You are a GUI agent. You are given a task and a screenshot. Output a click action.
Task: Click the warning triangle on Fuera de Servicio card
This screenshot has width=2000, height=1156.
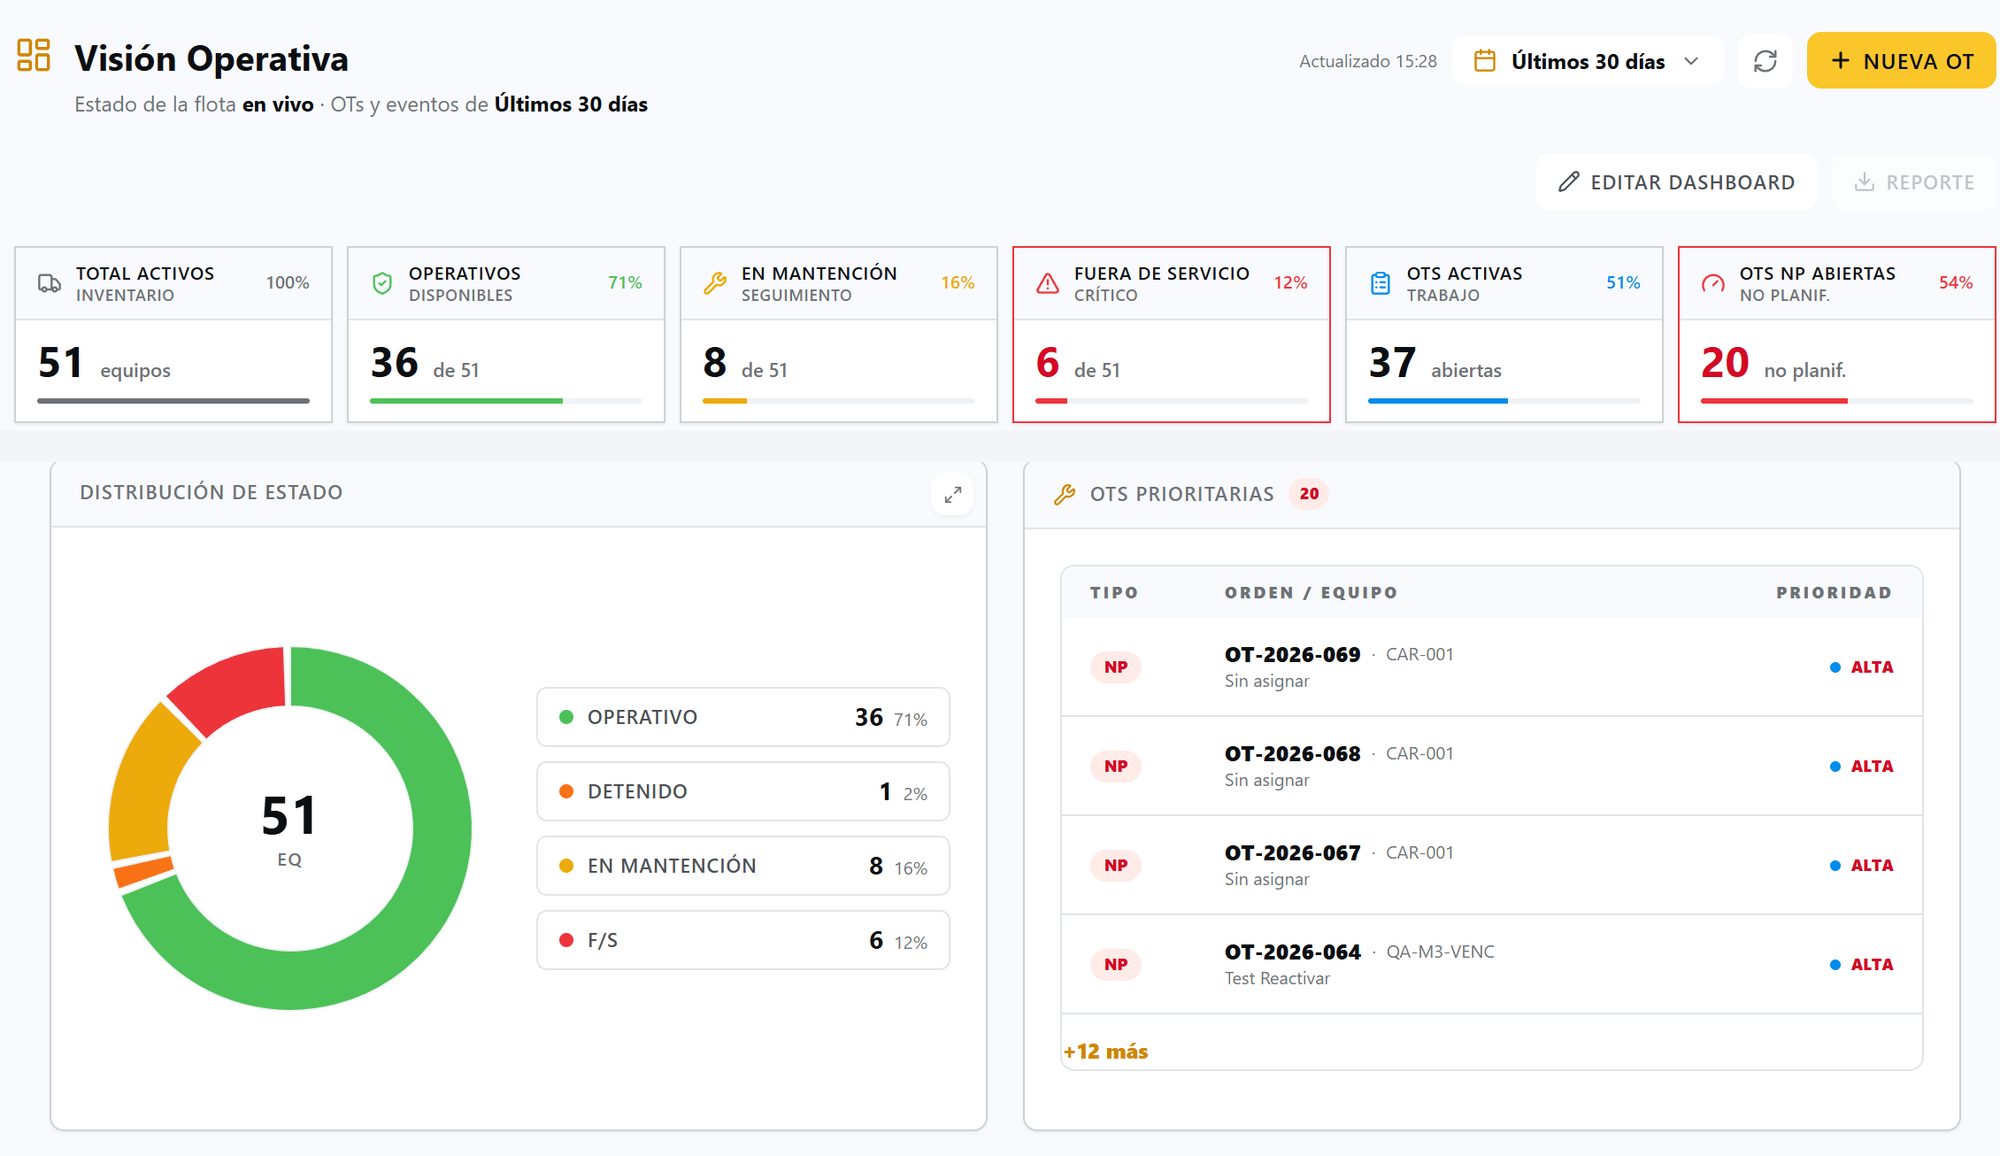(x=1047, y=283)
